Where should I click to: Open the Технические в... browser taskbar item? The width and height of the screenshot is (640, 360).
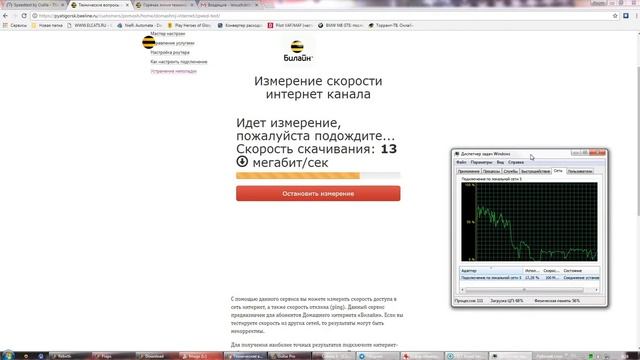245,356
